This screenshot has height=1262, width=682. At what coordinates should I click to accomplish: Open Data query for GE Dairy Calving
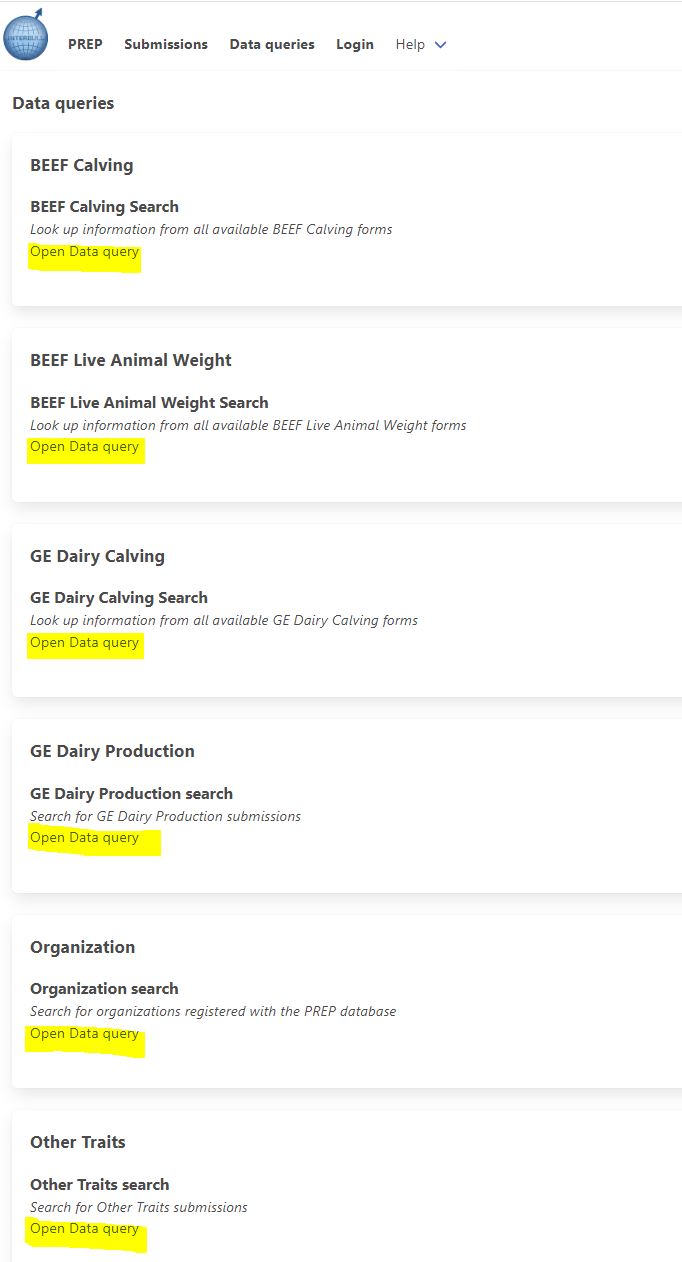(x=84, y=643)
